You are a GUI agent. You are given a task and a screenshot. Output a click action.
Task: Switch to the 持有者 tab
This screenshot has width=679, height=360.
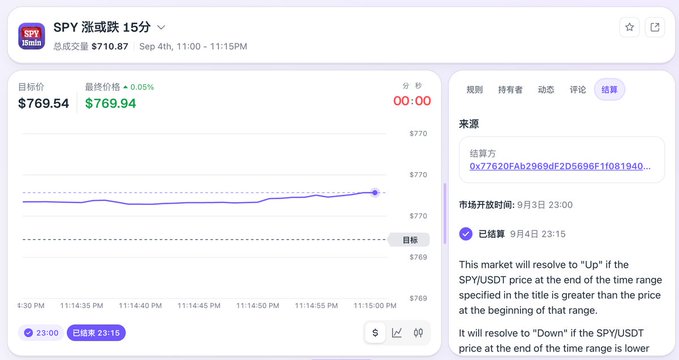[510, 90]
